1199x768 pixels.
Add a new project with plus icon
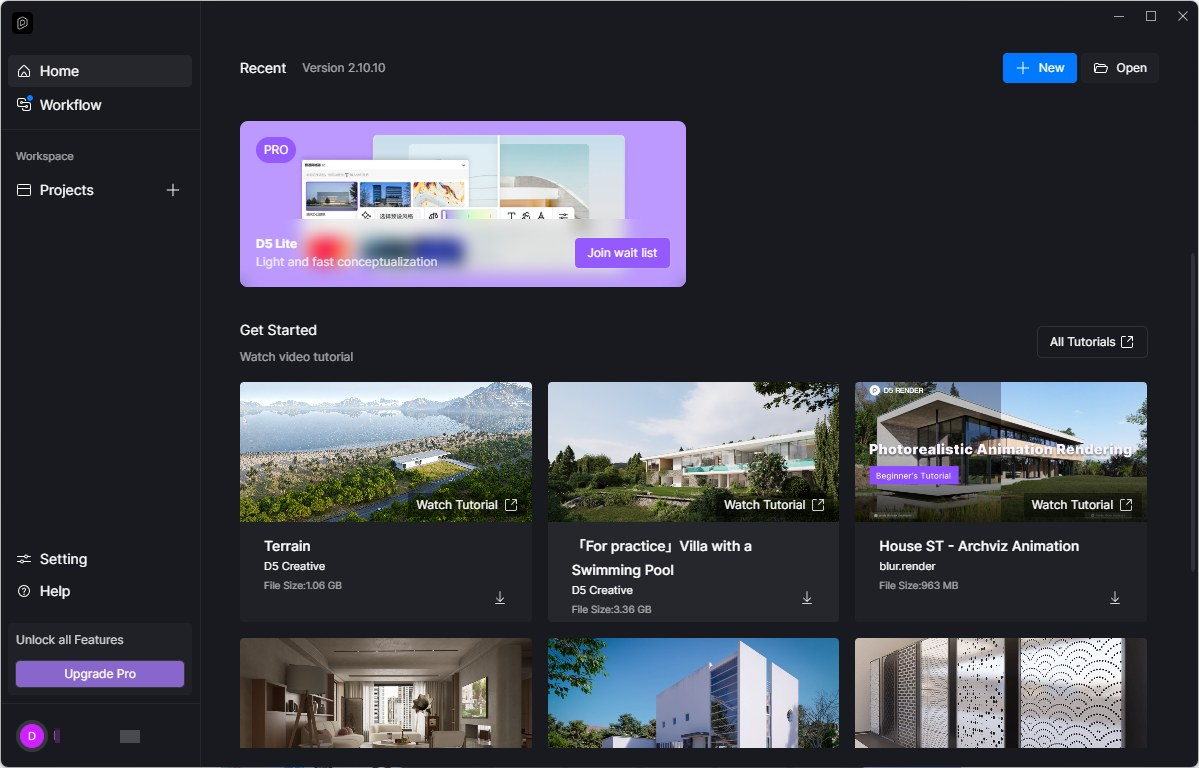pos(173,190)
